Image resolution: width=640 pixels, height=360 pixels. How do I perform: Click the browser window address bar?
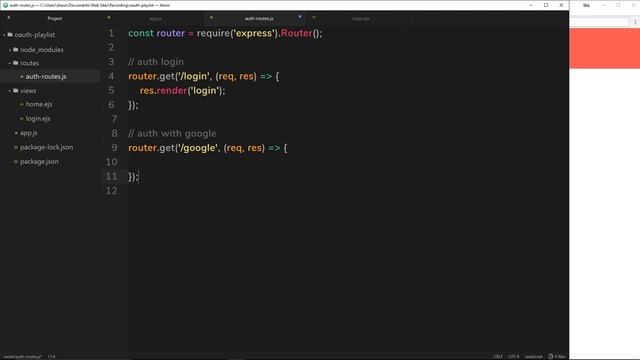click(599, 22)
